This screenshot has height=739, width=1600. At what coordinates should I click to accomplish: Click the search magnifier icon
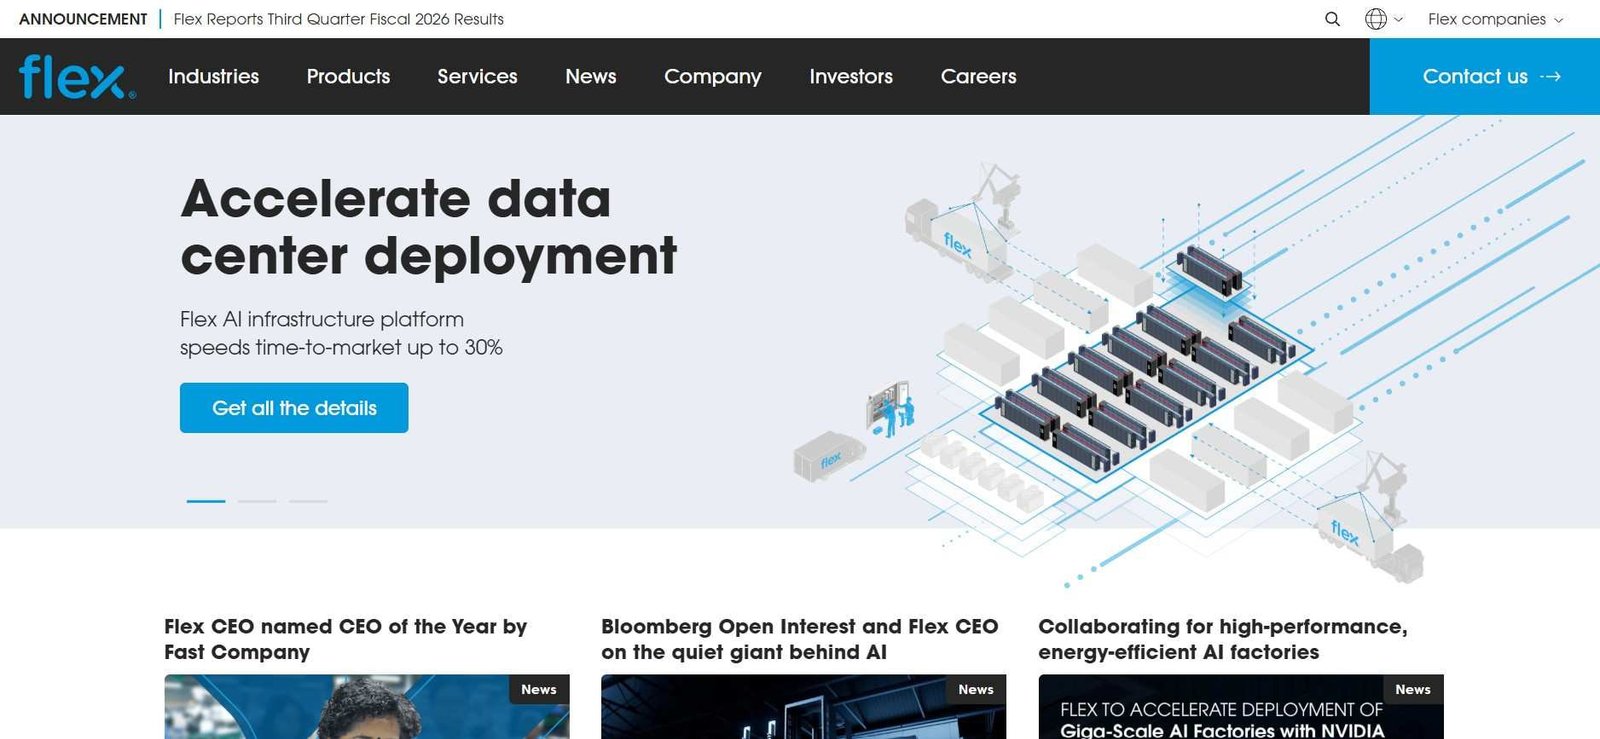point(1332,19)
